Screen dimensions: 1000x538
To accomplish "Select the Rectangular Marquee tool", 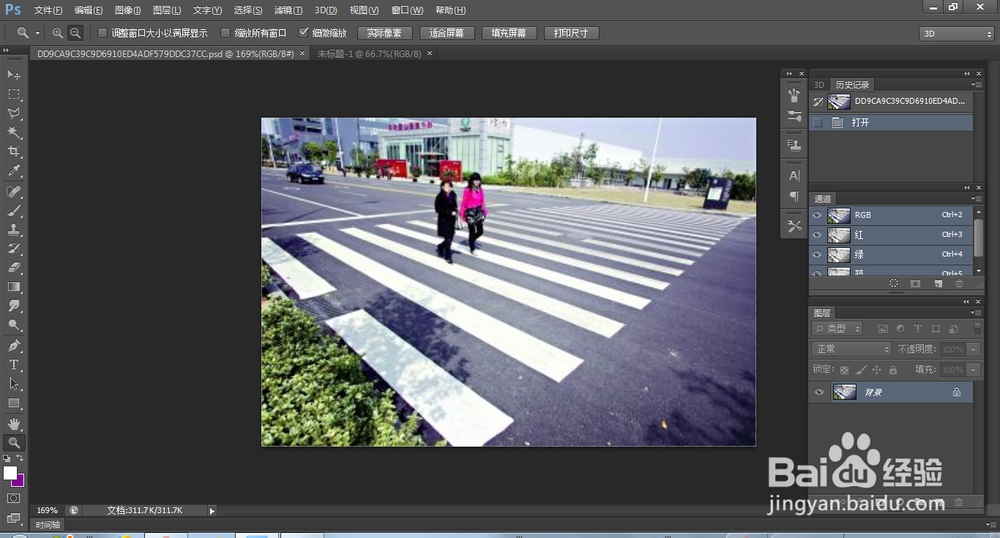I will tap(13, 94).
